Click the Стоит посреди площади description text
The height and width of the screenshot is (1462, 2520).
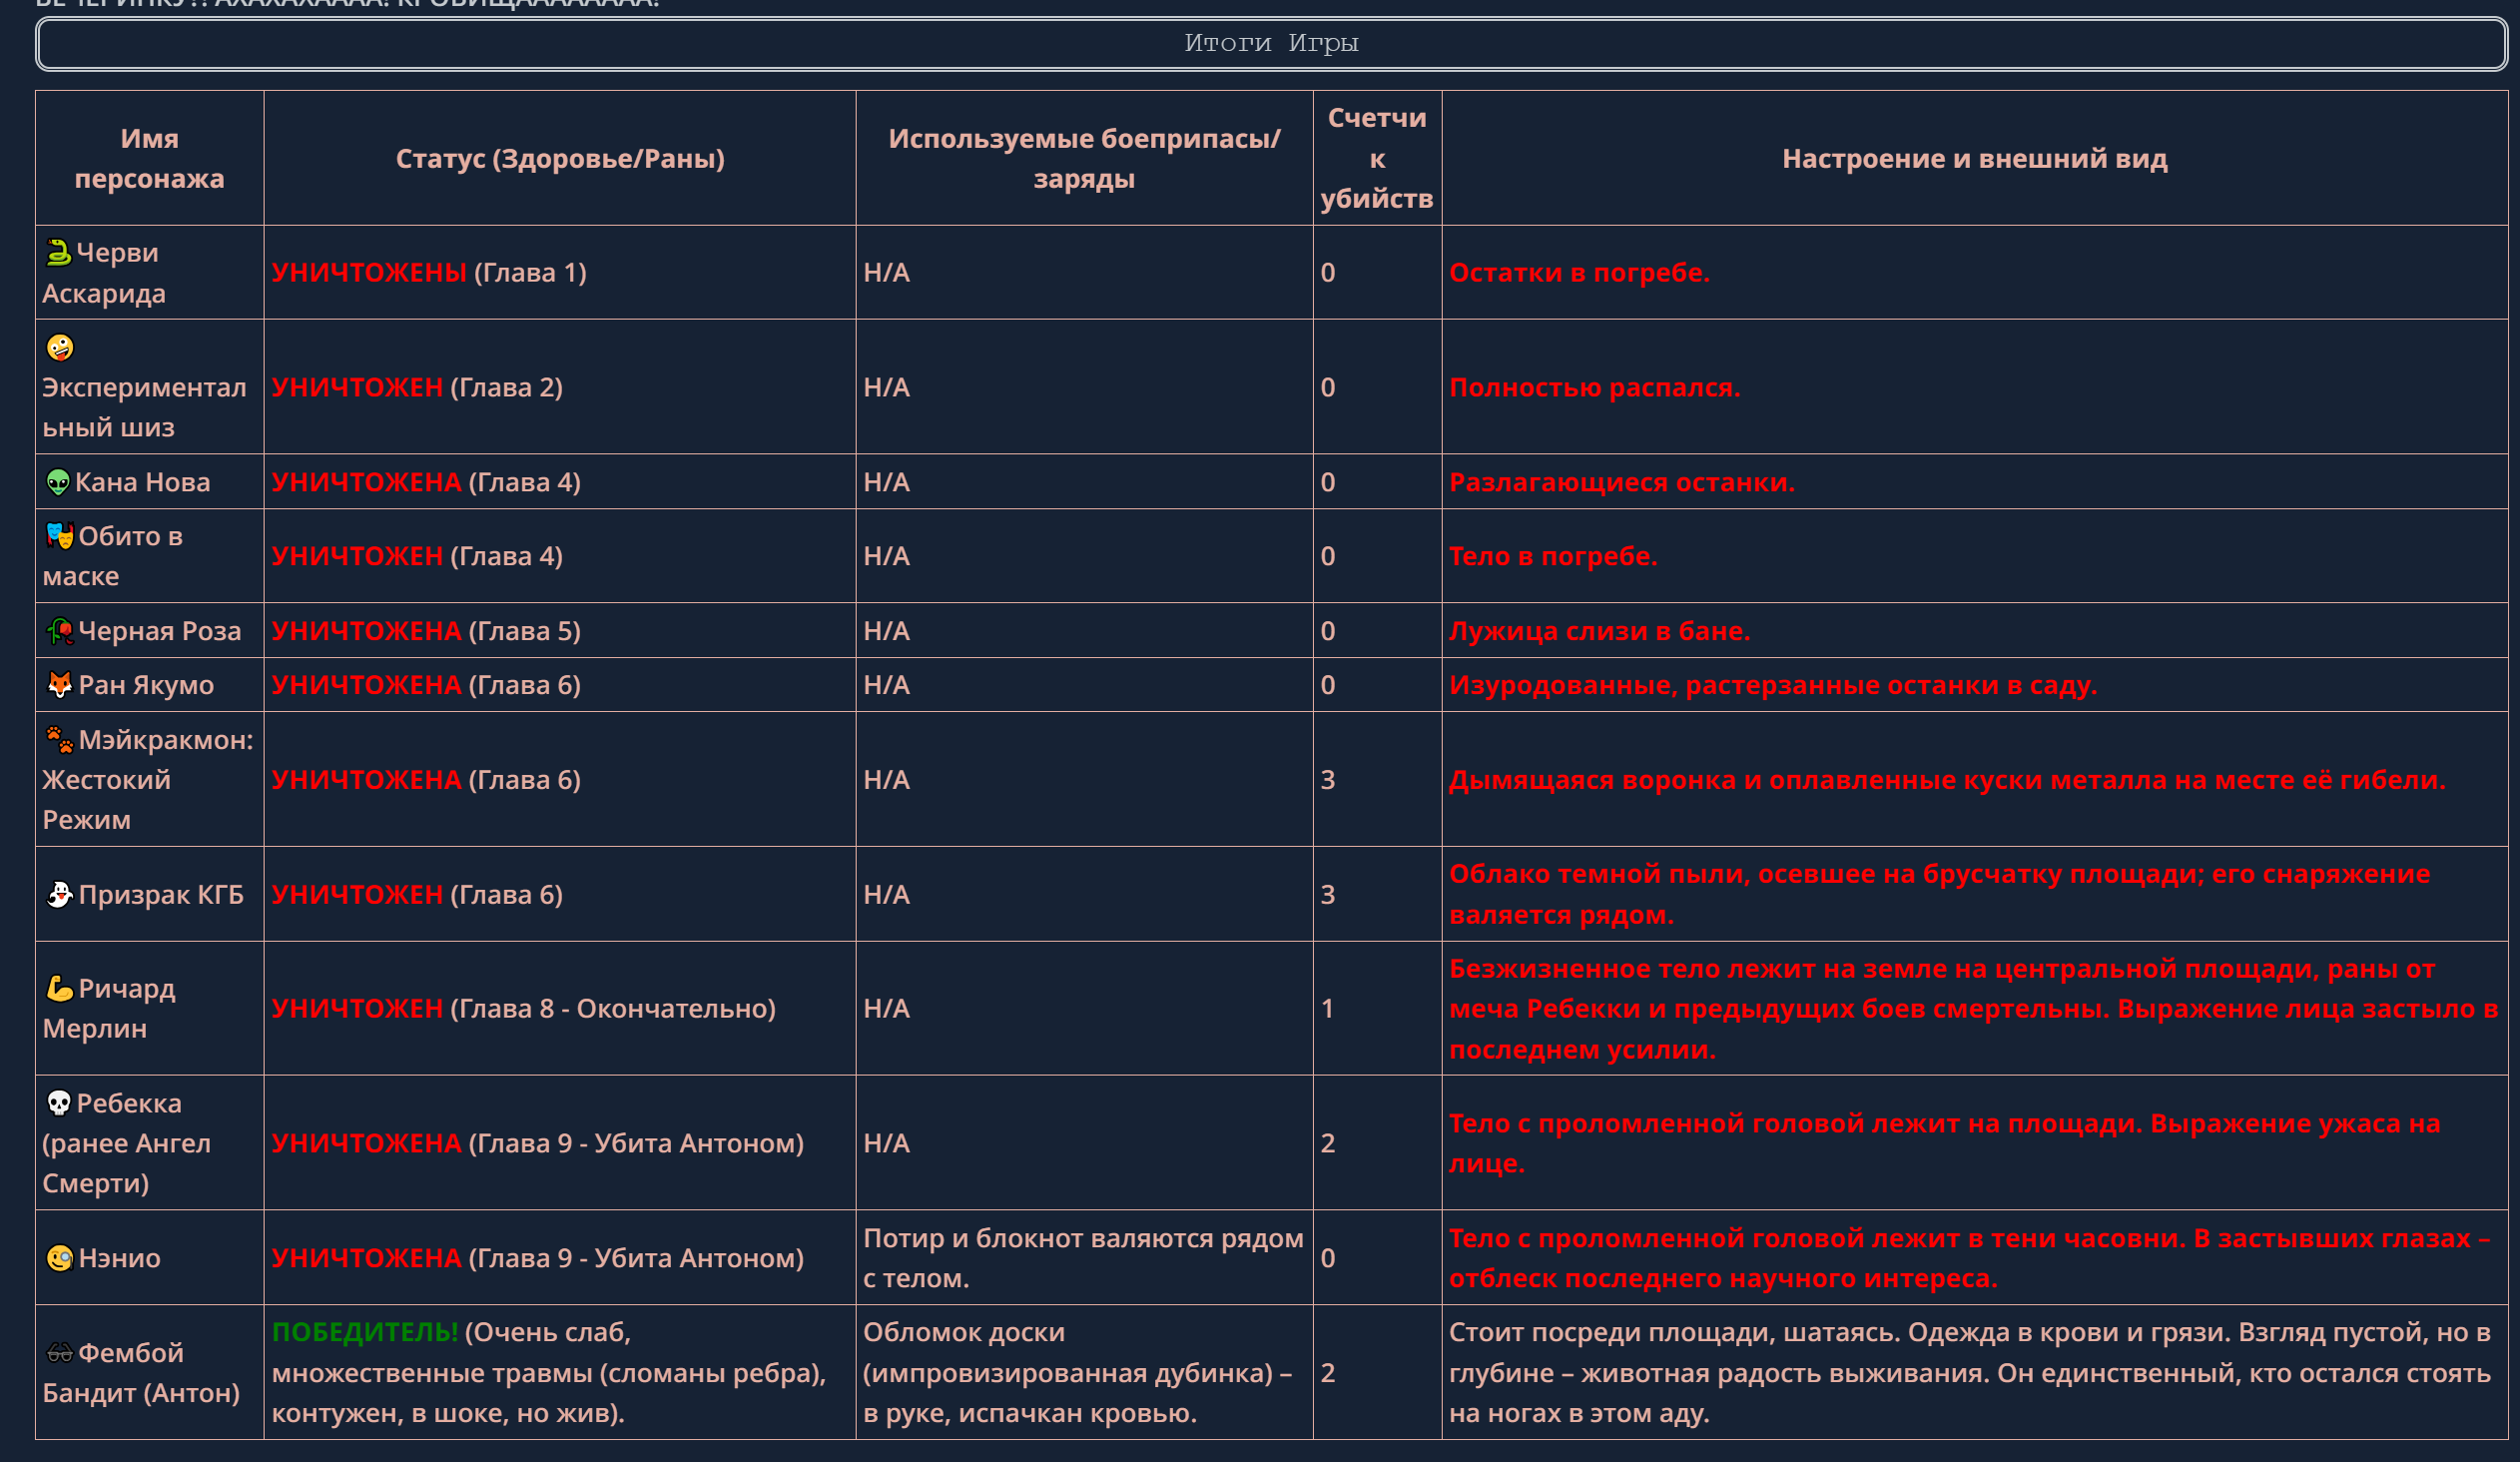(x=1970, y=1373)
